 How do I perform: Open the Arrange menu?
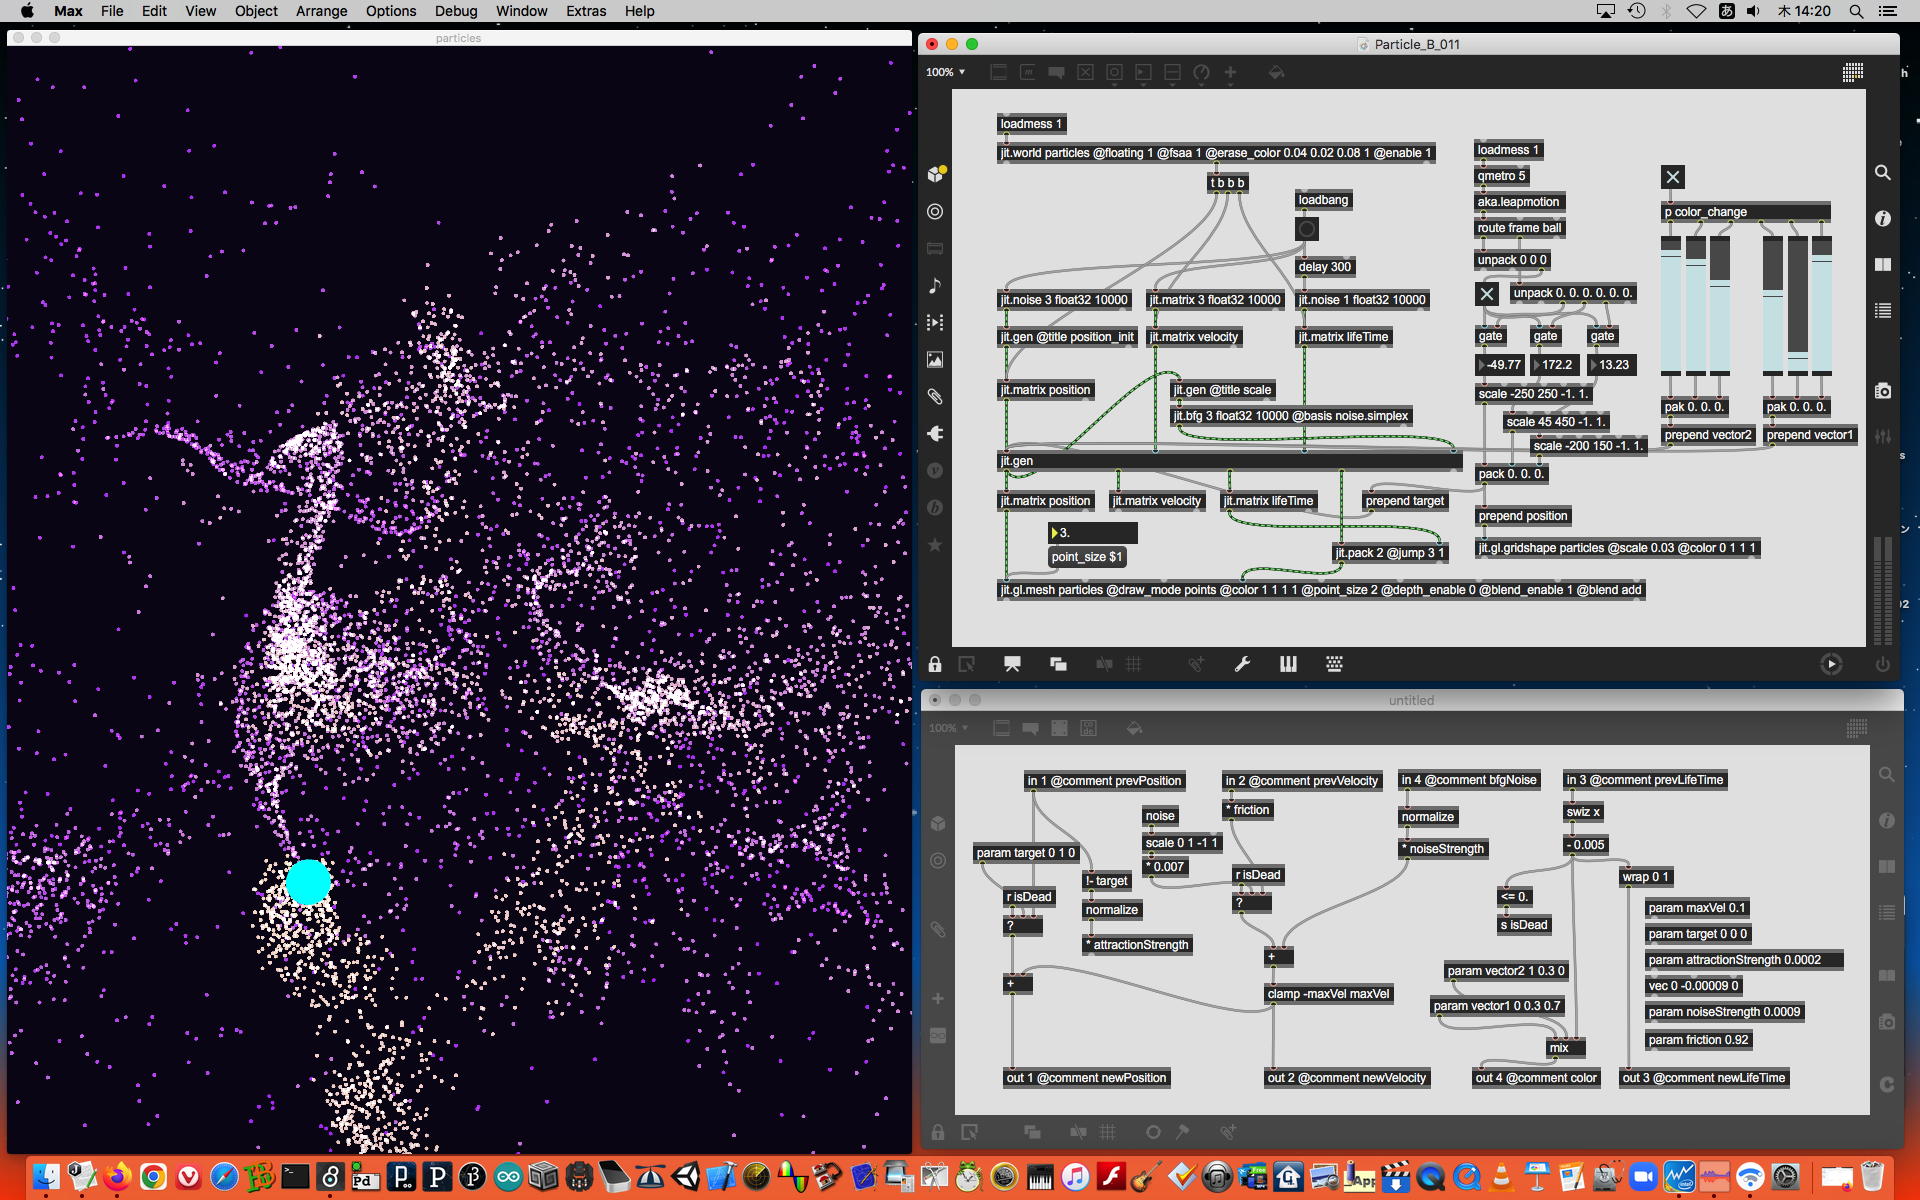pyautogui.click(x=321, y=11)
